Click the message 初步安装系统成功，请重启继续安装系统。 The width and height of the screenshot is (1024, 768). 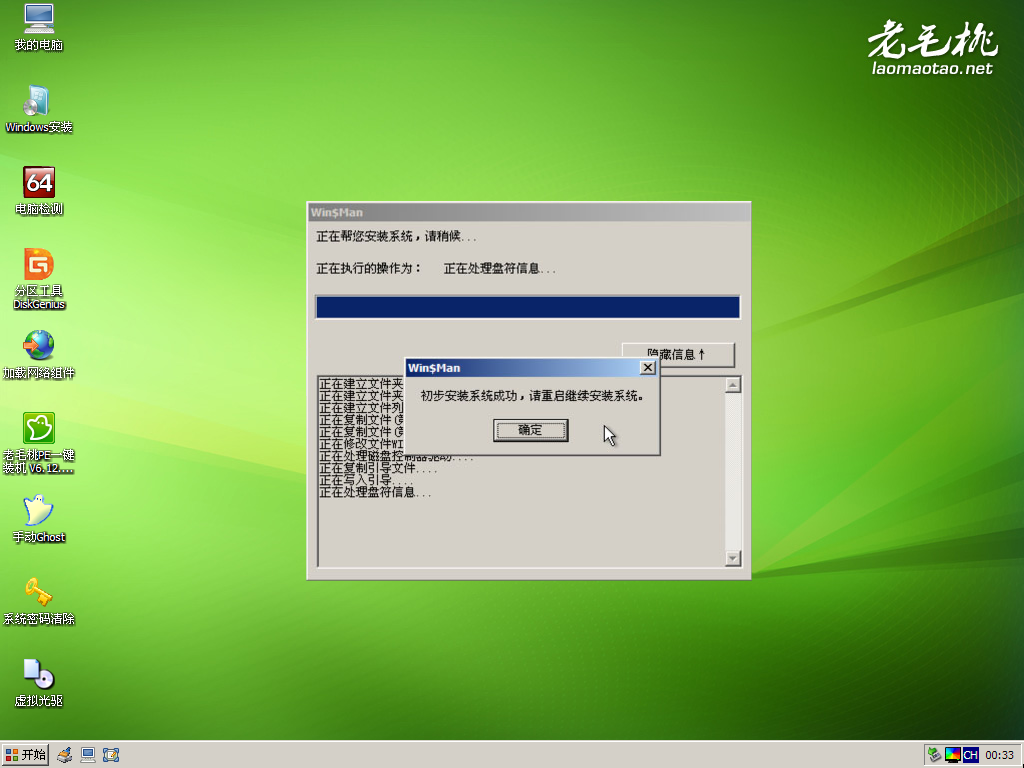click(532, 396)
